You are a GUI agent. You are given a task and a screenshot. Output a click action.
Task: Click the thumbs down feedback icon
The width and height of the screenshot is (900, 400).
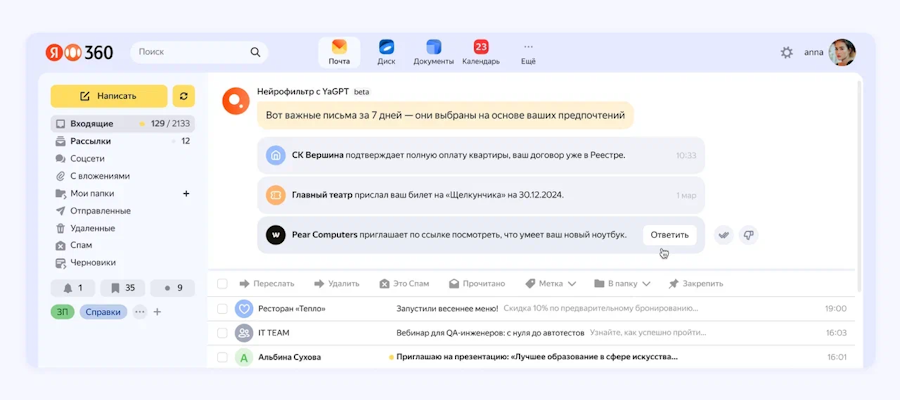(748, 235)
